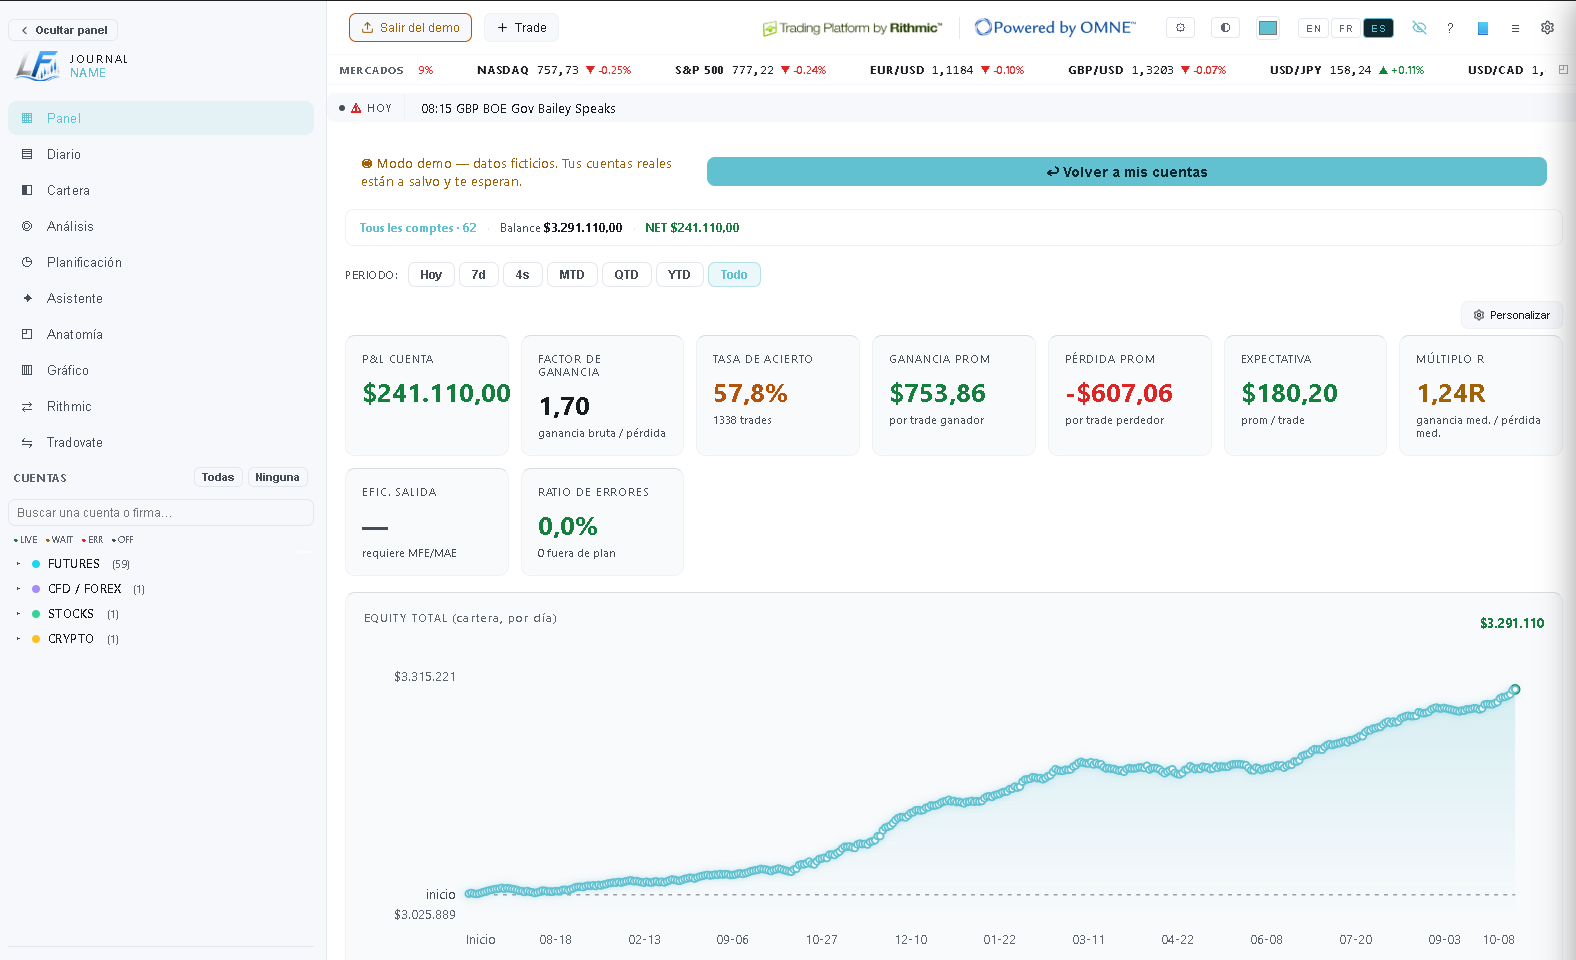Click the blue book icon in header
Viewport: 1576px width, 960px height.
tap(1483, 28)
